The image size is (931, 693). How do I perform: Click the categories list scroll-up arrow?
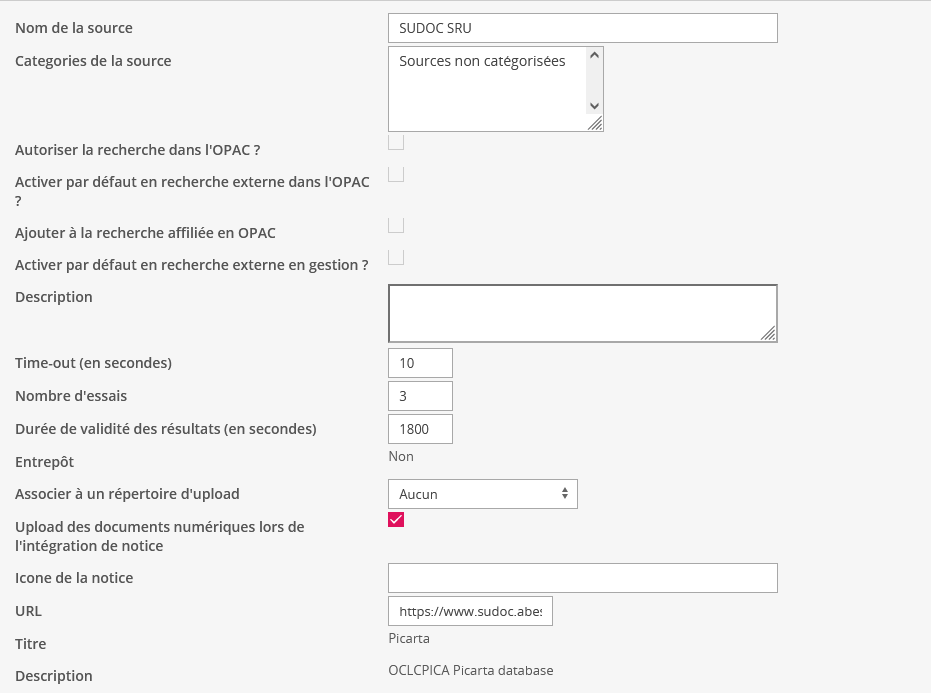pyautogui.click(x=594, y=57)
